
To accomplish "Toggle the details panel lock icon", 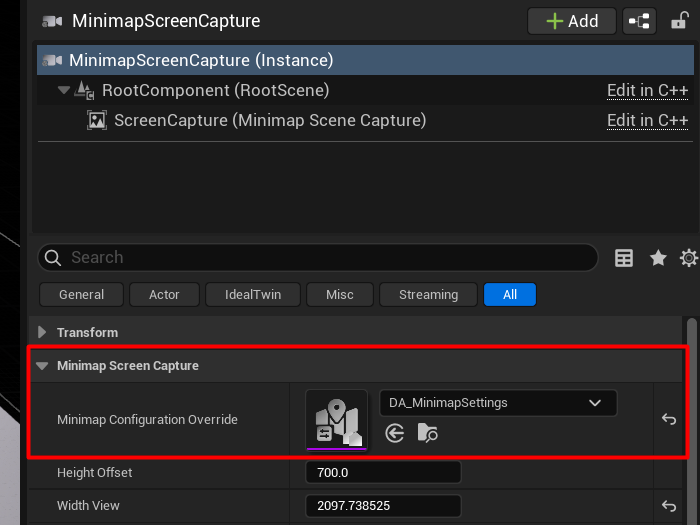I will 679,21.
